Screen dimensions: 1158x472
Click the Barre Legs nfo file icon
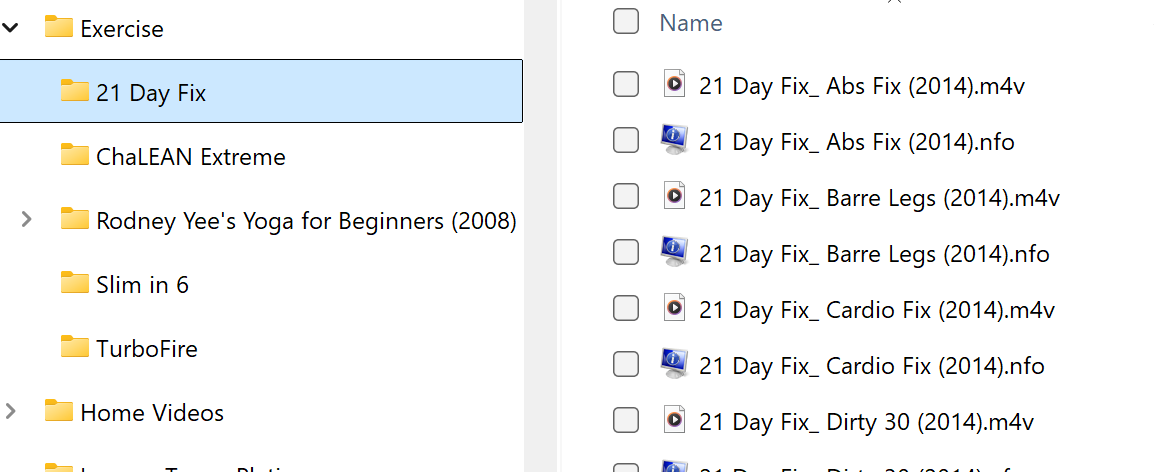pos(675,253)
